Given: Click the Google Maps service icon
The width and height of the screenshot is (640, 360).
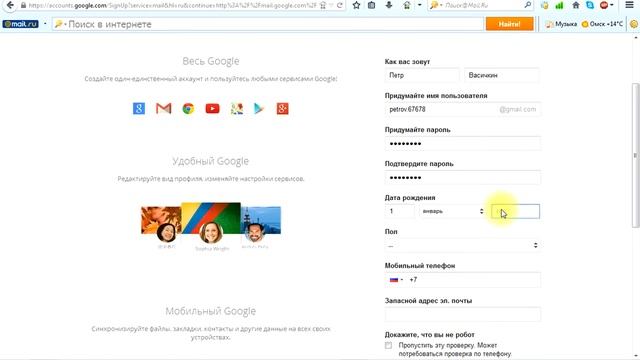Looking at the screenshot, I should click(237, 109).
